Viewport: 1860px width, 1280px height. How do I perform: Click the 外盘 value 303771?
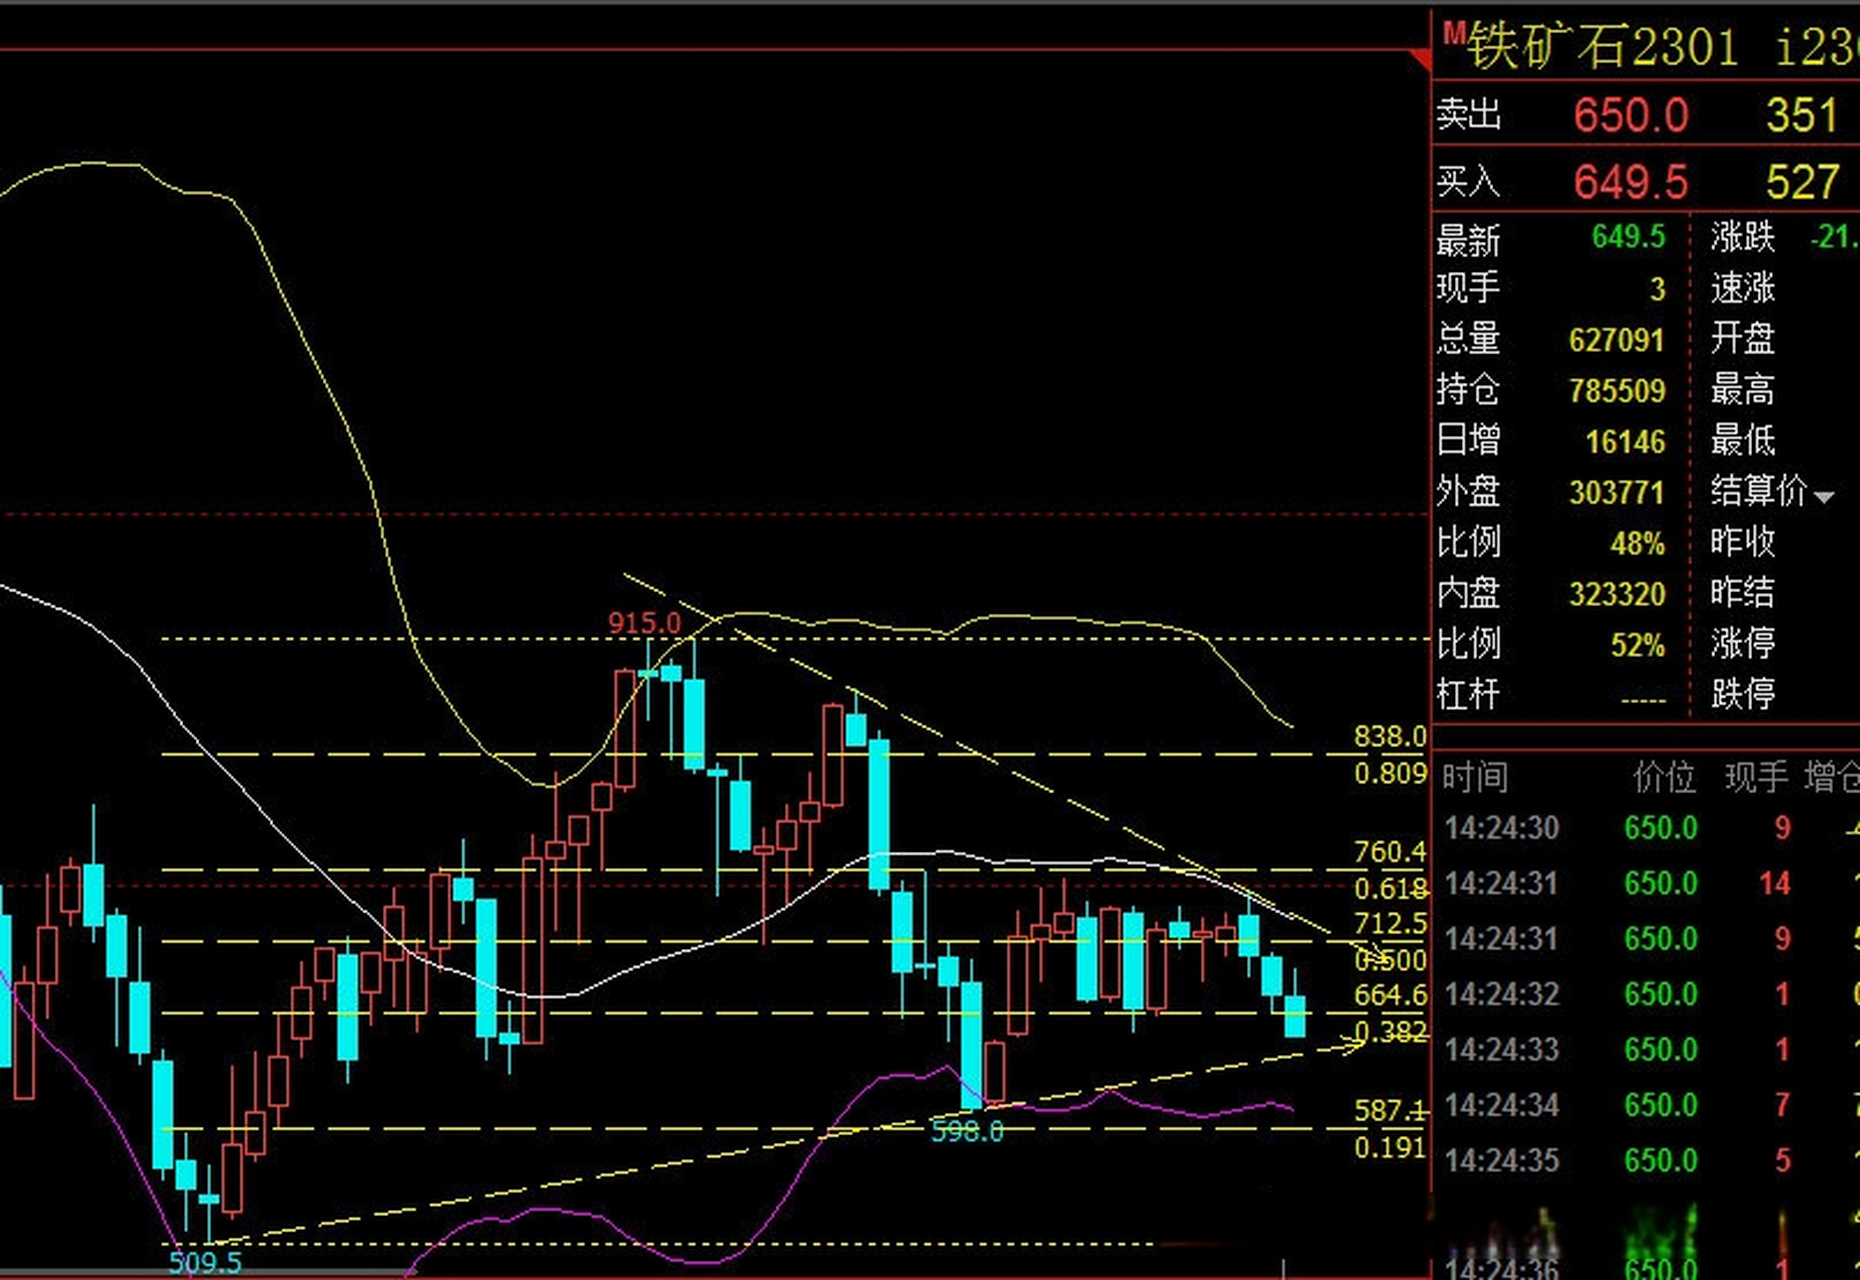1617,492
